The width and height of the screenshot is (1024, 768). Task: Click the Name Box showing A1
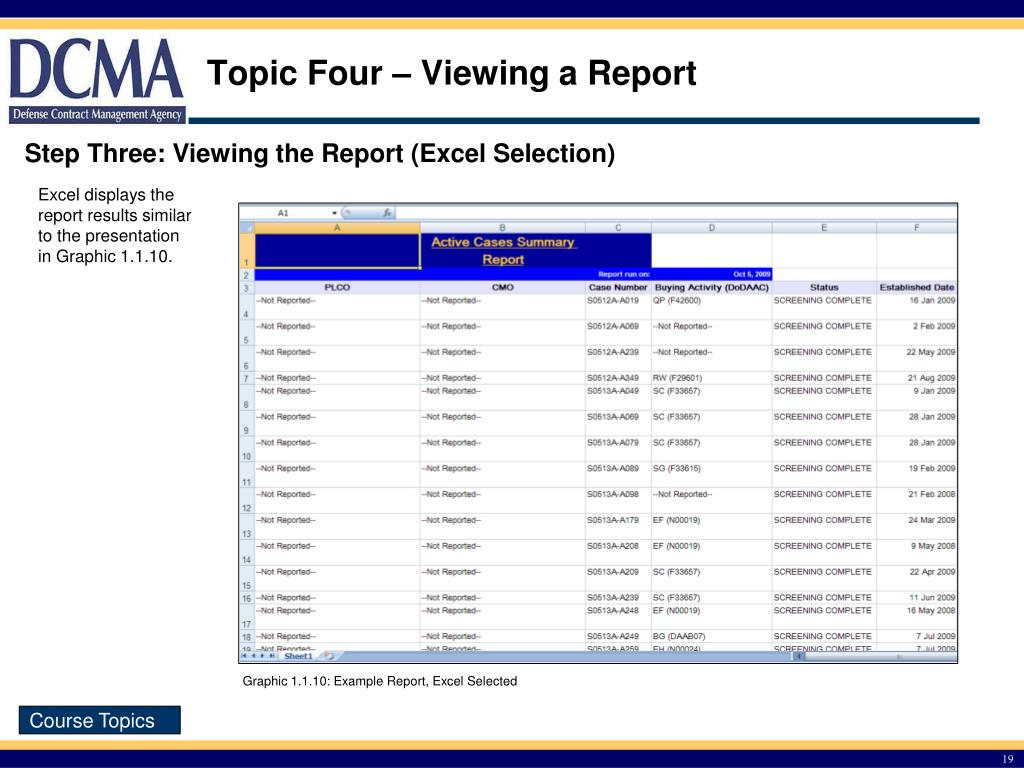(283, 213)
